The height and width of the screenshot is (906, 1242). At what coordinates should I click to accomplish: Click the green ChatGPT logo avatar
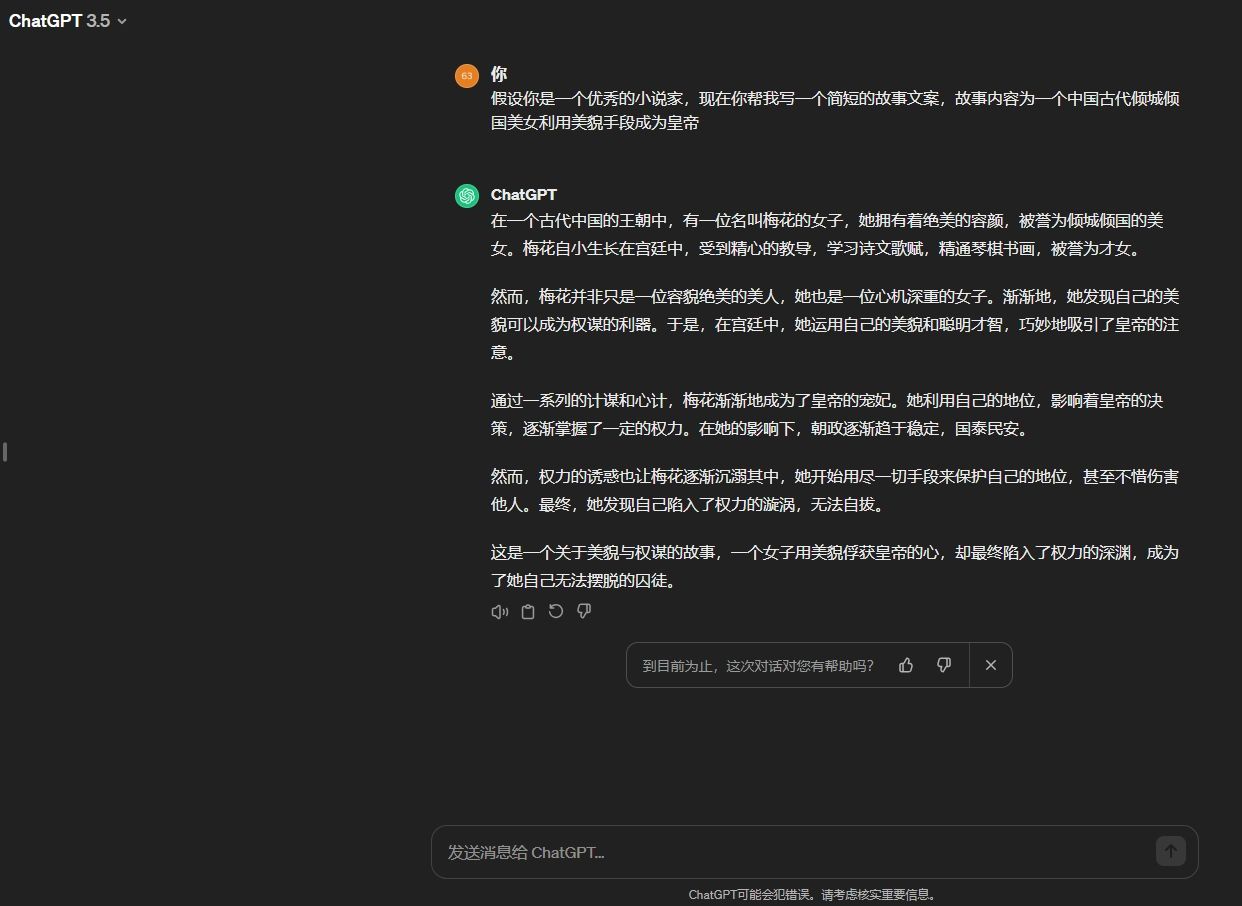467,196
